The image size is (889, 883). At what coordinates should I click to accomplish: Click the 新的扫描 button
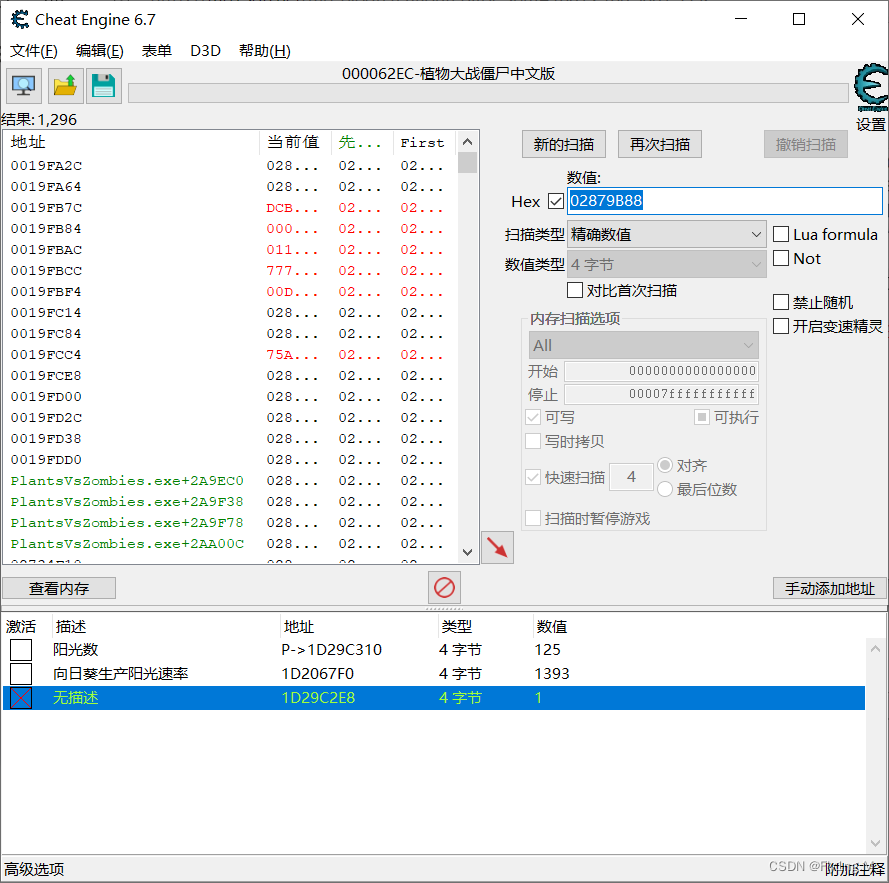coord(564,145)
